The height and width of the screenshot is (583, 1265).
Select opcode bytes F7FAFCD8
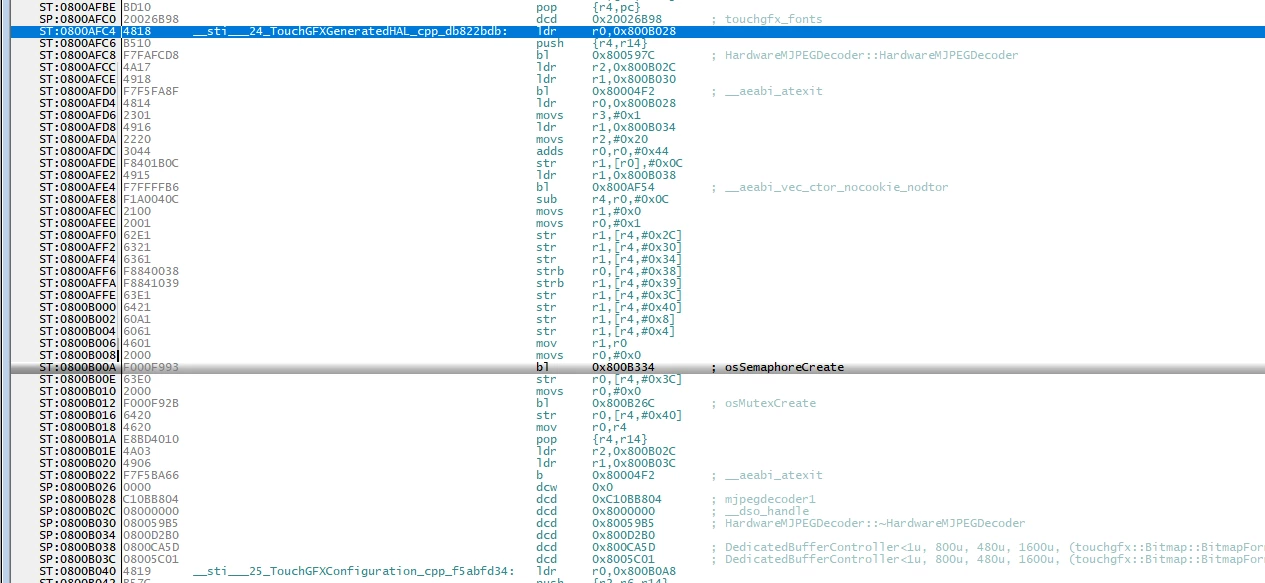pyautogui.click(x=151, y=55)
